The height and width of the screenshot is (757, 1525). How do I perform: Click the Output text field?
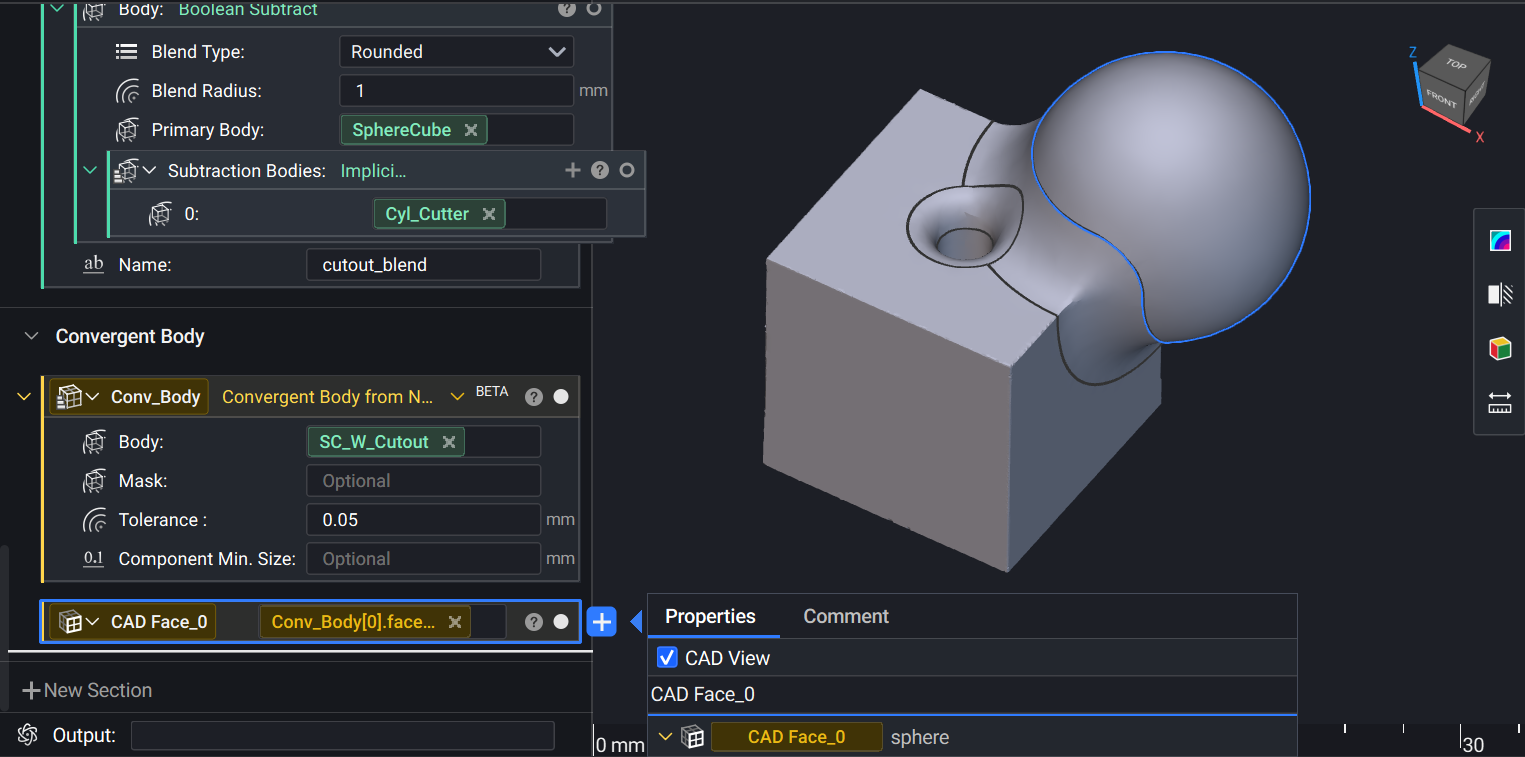coord(343,735)
